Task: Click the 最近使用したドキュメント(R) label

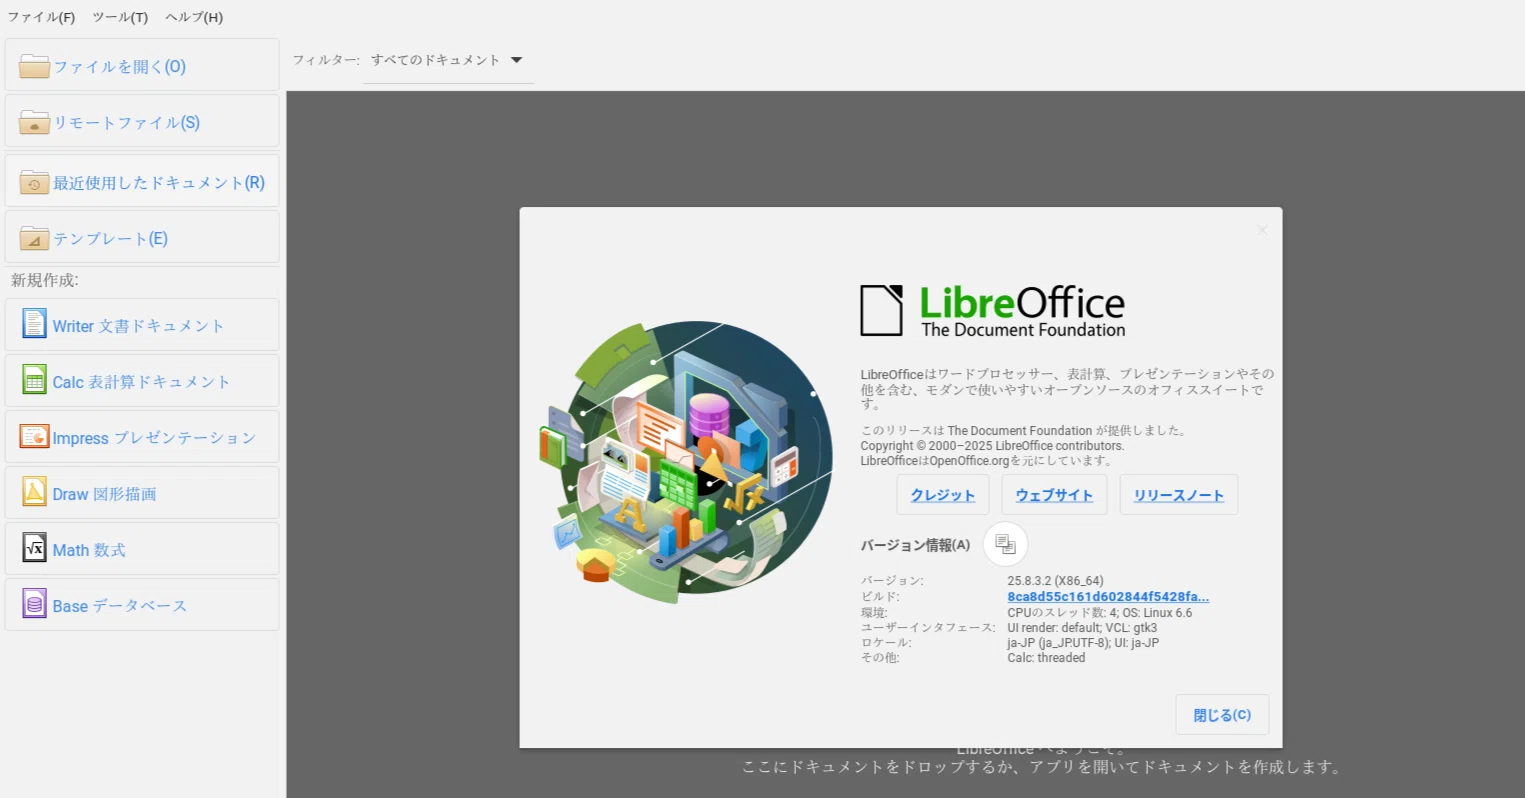Action: tap(159, 183)
